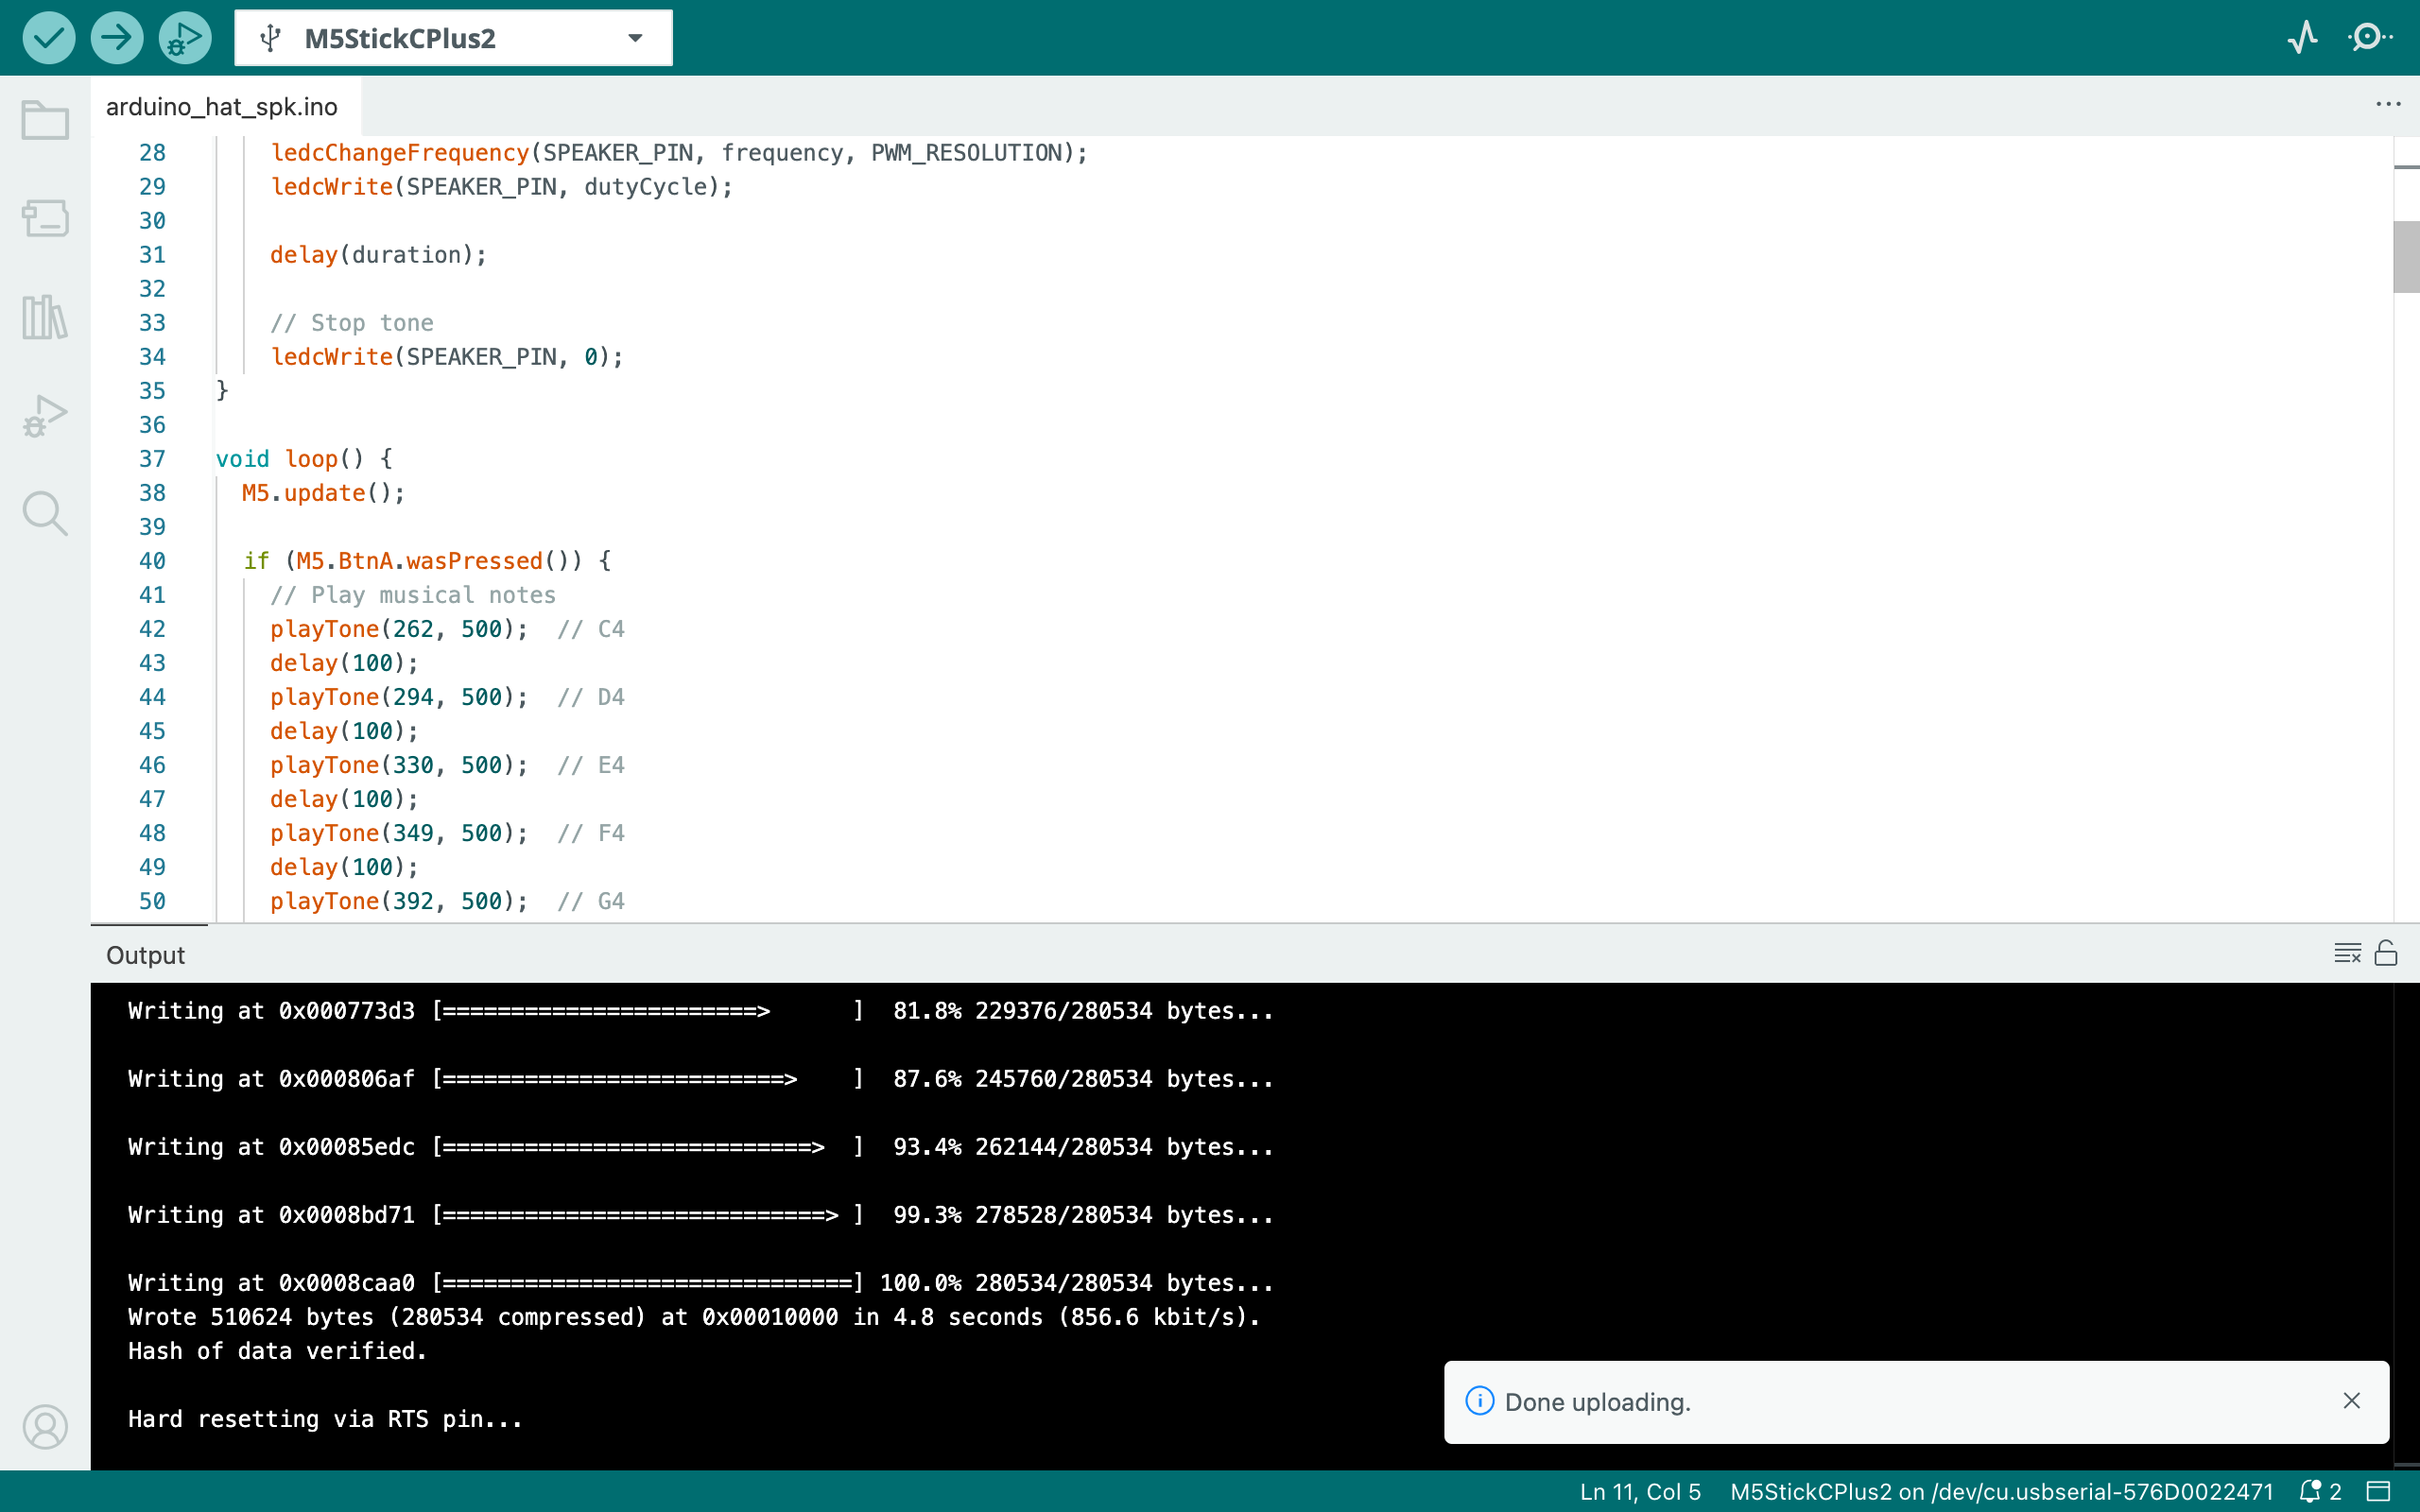Open the Serial Monitor
Viewport: 2420px width, 1512px height.
(2370, 38)
